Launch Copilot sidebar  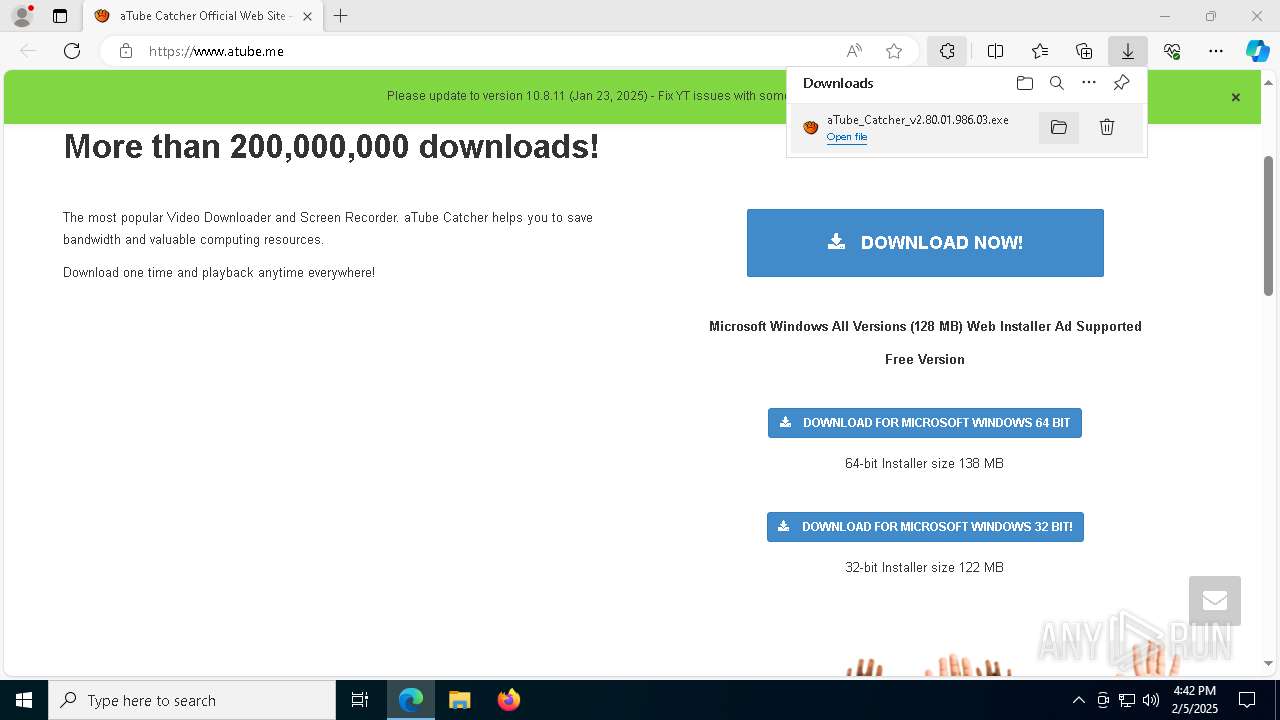tap(1257, 51)
